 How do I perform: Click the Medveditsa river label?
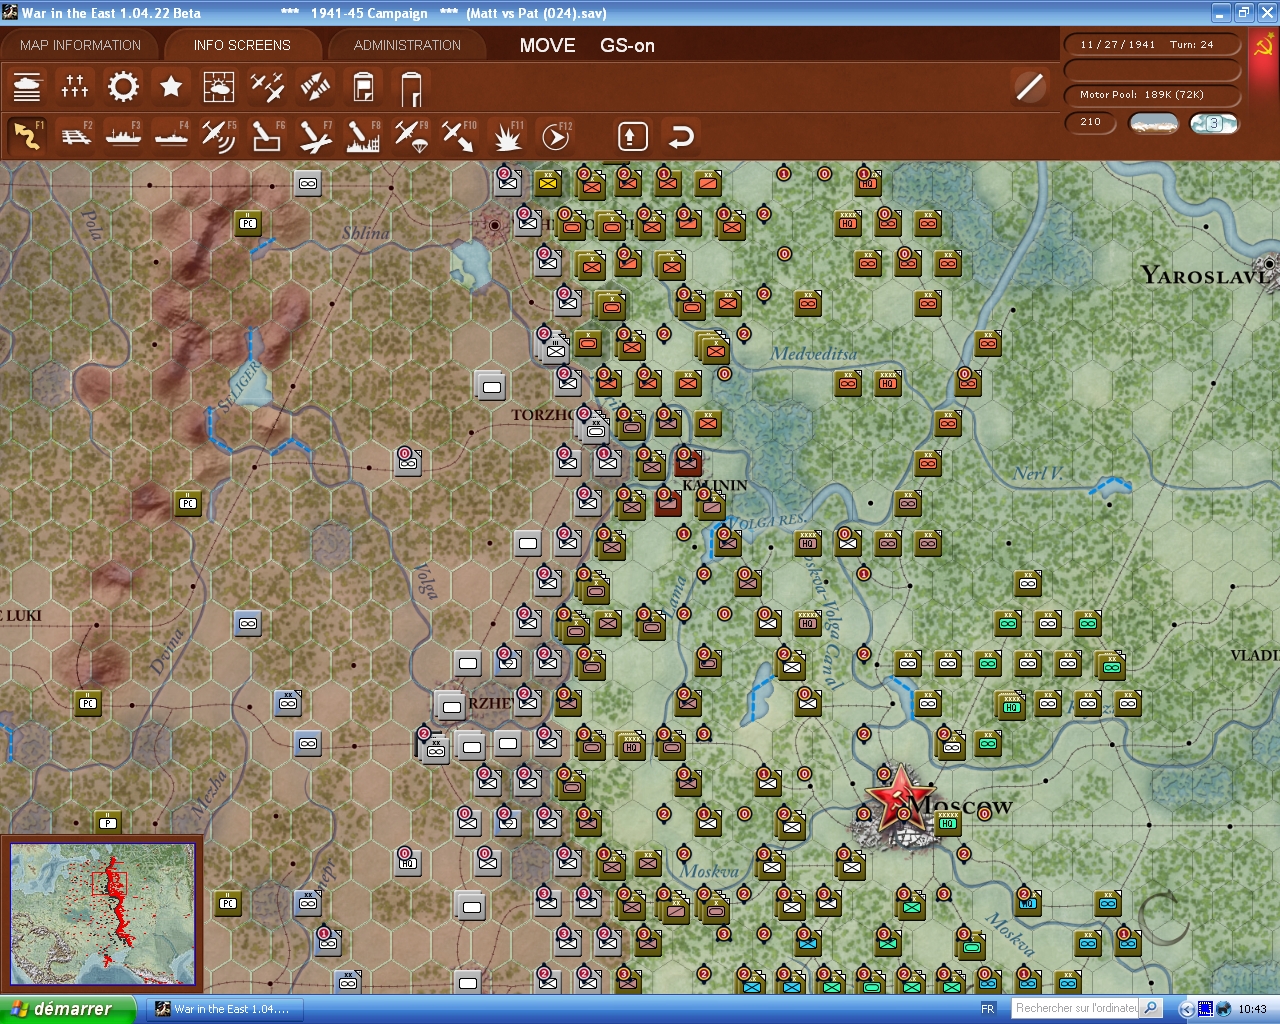(x=813, y=353)
